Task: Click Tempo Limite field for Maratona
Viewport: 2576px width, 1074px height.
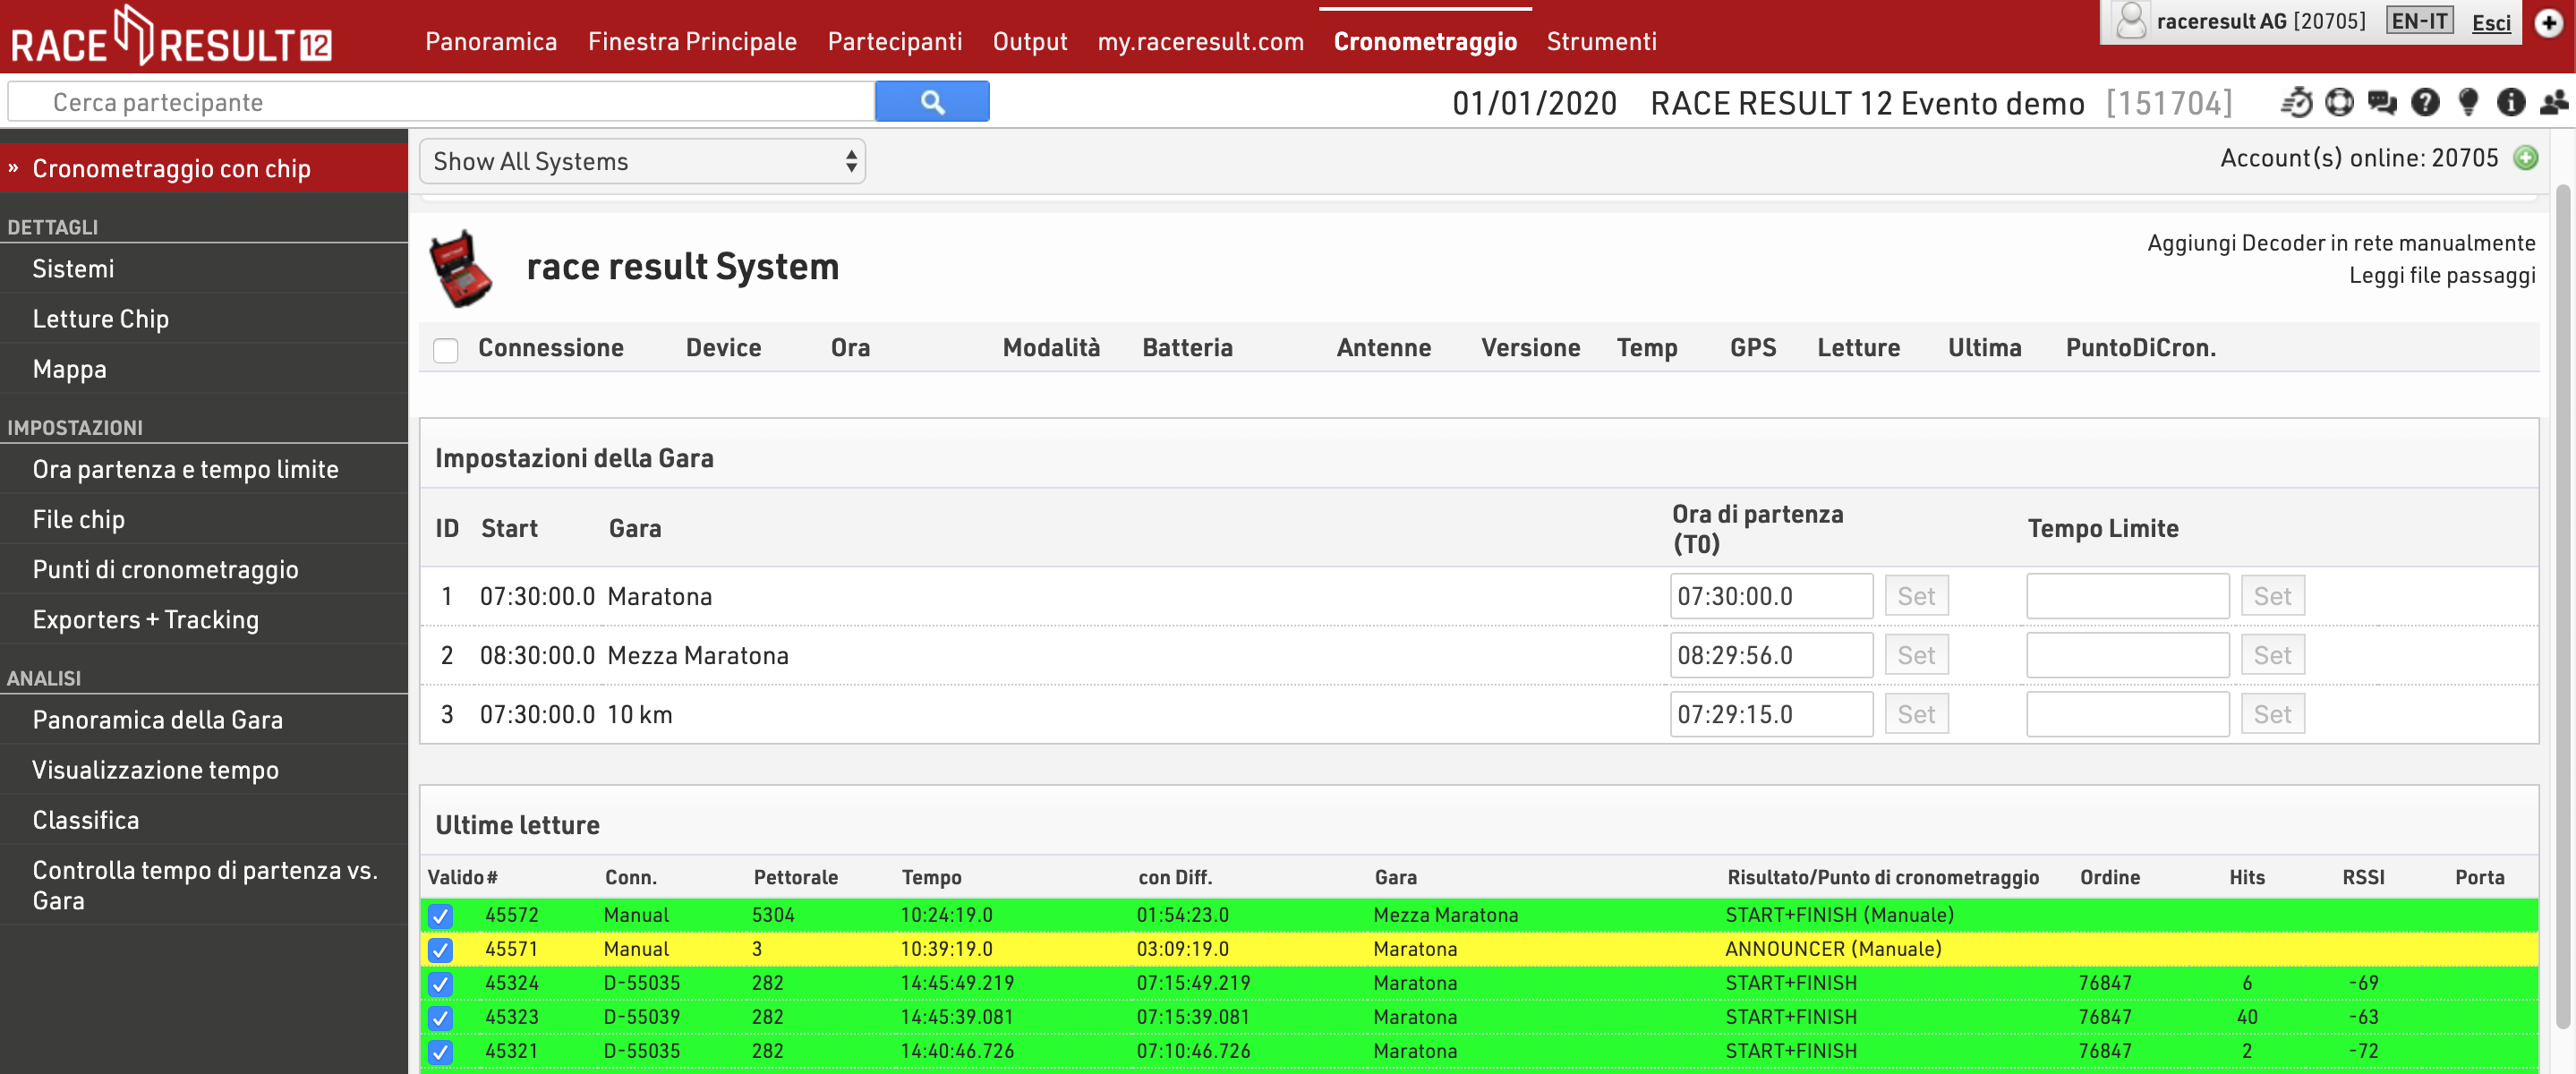Action: click(x=2127, y=596)
